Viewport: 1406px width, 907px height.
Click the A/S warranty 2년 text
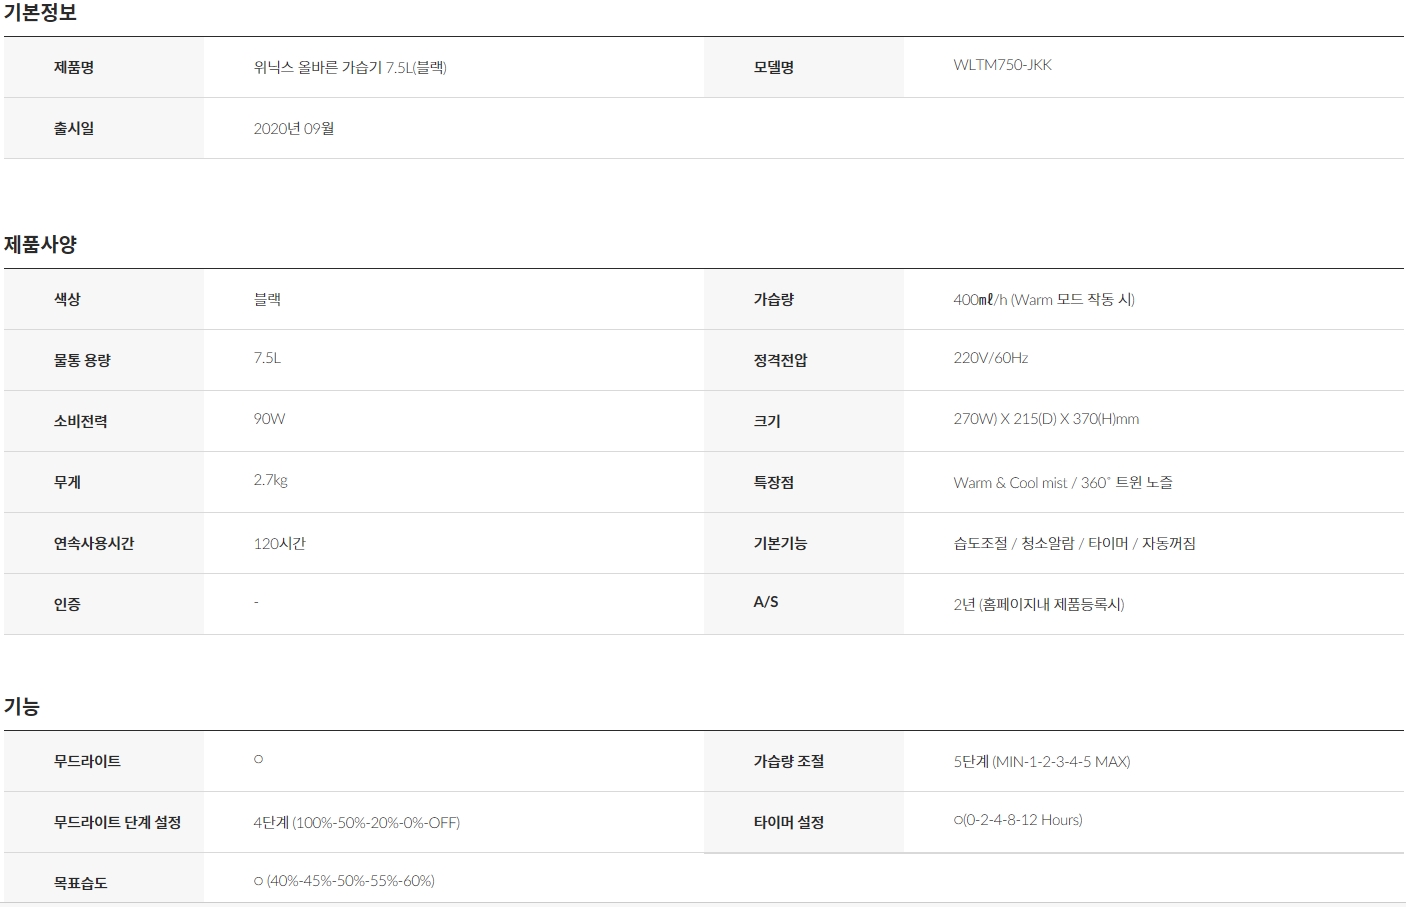pyautogui.click(x=1039, y=604)
